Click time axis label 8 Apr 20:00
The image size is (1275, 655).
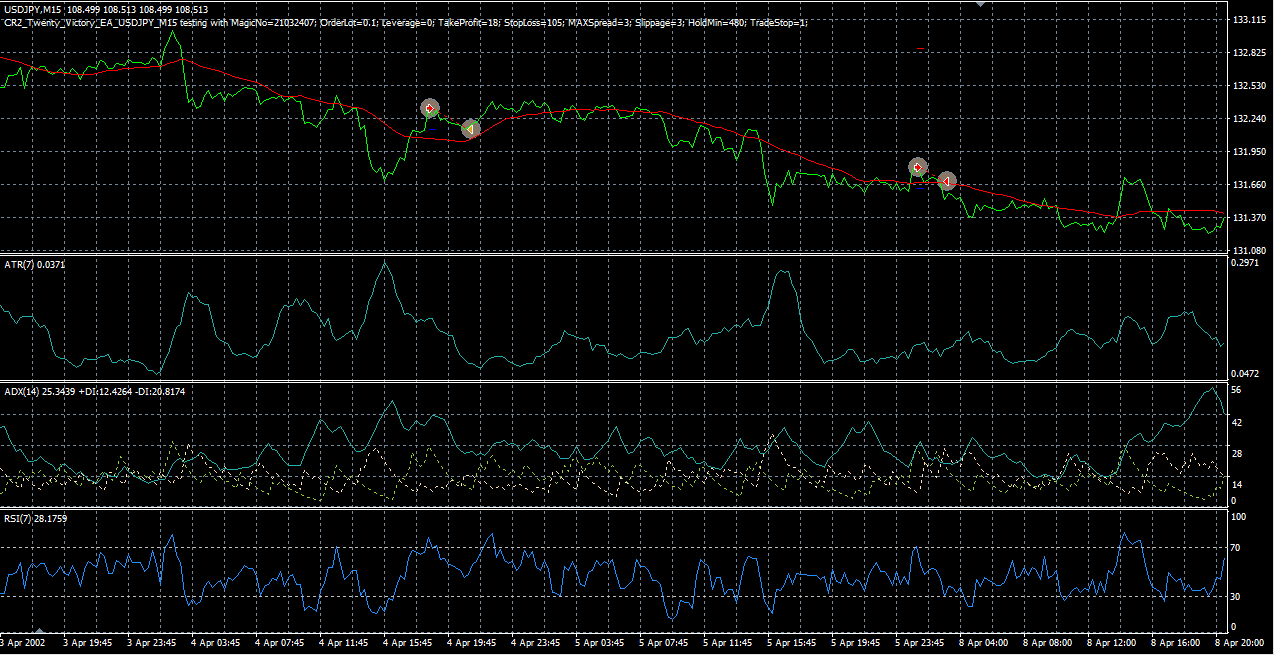coord(1239,643)
